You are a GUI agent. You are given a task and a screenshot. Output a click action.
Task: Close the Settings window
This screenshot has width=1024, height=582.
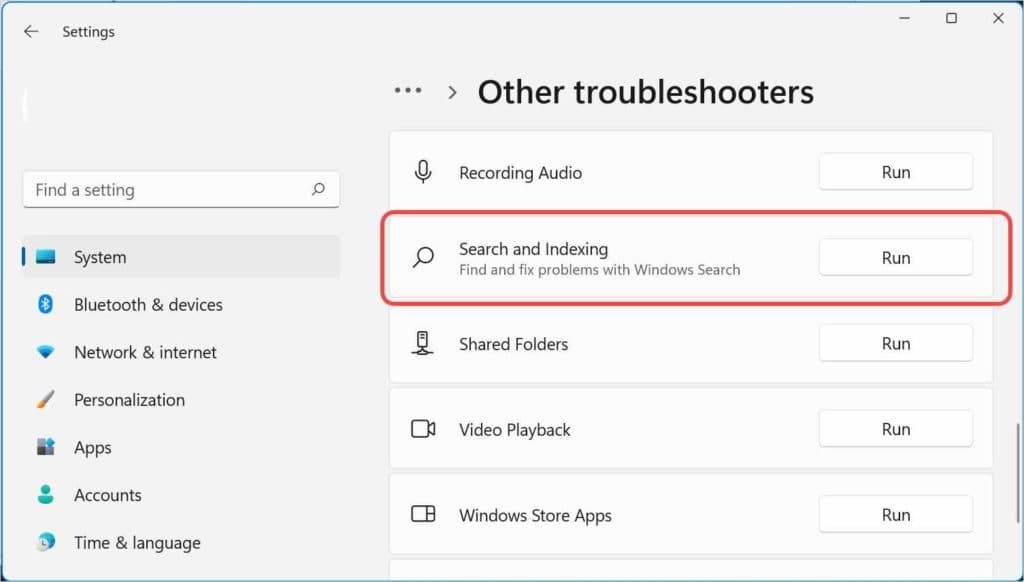[999, 18]
